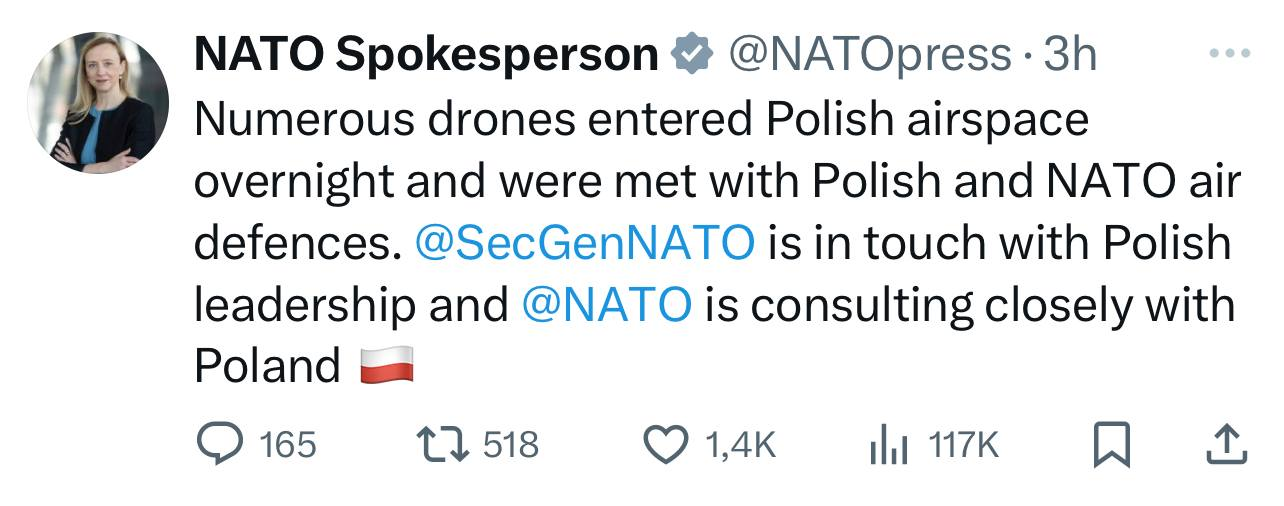
Task: Open the NATO Spokesperson profile photo
Action: (97, 101)
